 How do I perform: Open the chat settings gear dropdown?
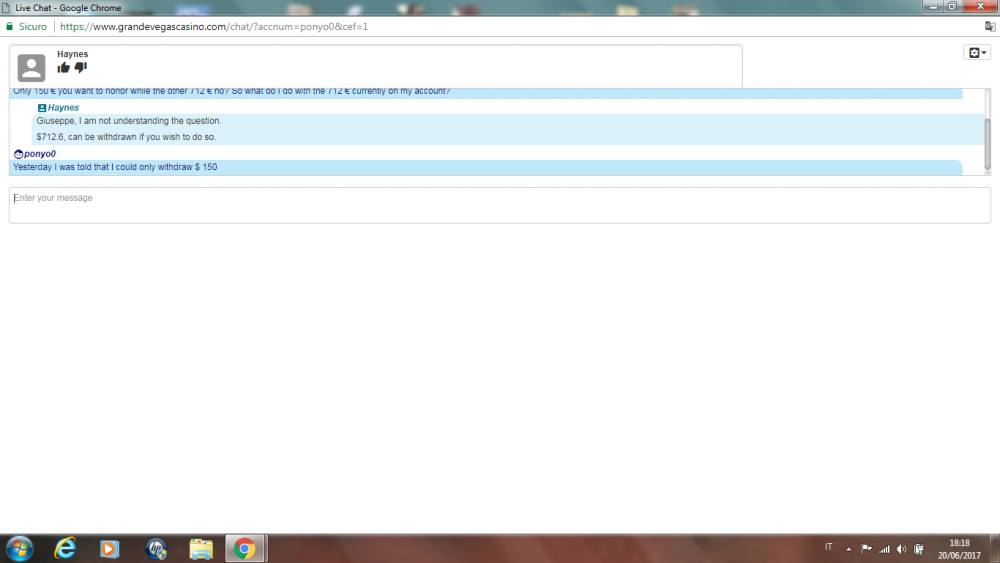[977, 53]
